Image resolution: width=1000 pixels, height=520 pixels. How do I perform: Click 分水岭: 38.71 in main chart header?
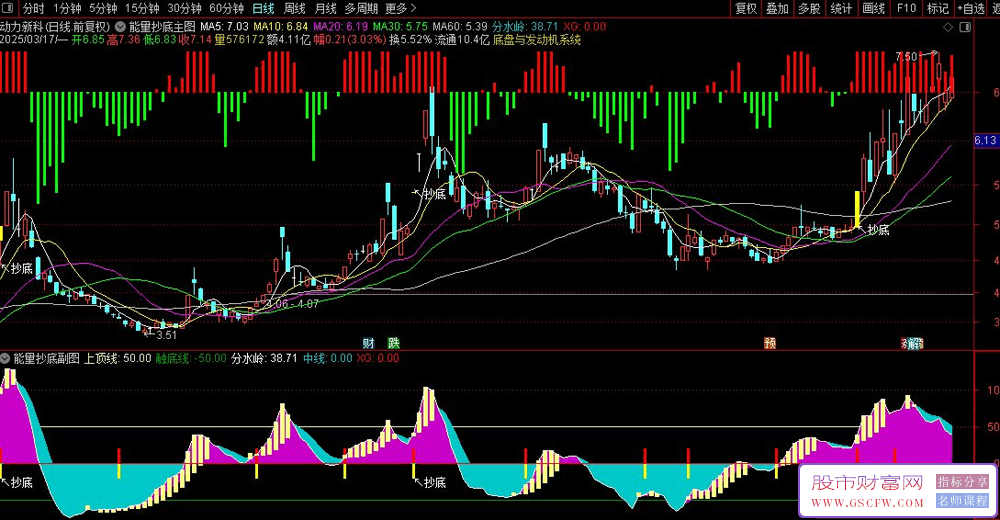(x=525, y=27)
